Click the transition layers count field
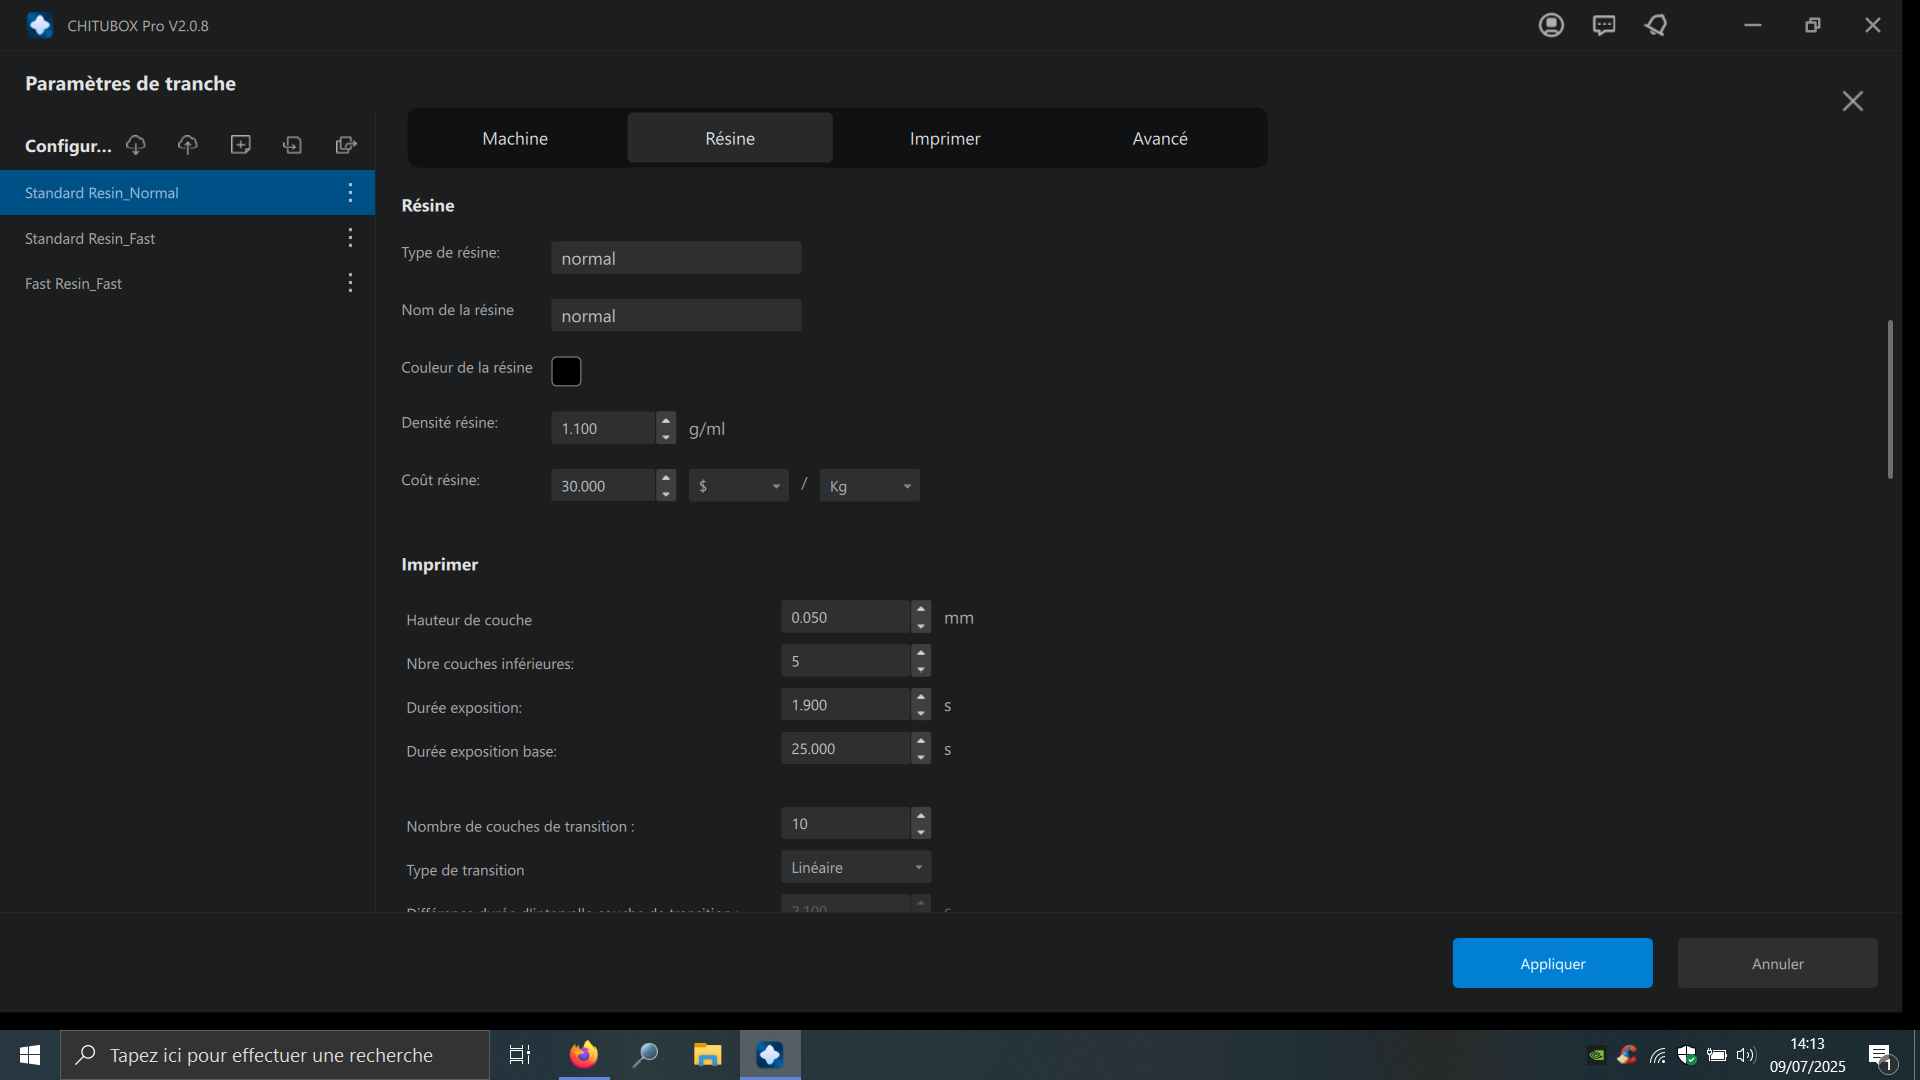Image resolution: width=1920 pixels, height=1080 pixels. [846, 823]
